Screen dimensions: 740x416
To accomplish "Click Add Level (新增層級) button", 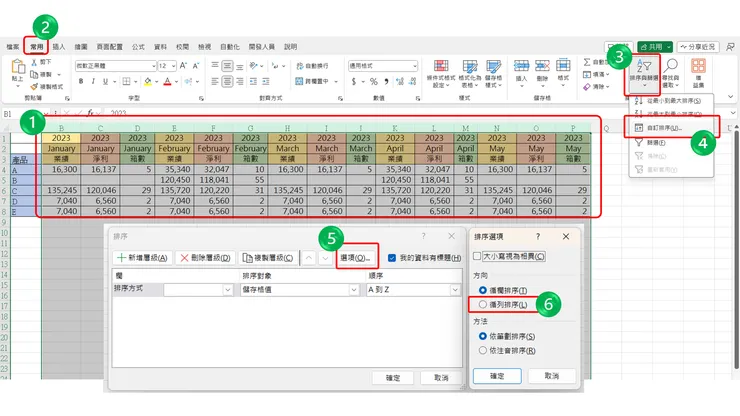I will (143, 258).
